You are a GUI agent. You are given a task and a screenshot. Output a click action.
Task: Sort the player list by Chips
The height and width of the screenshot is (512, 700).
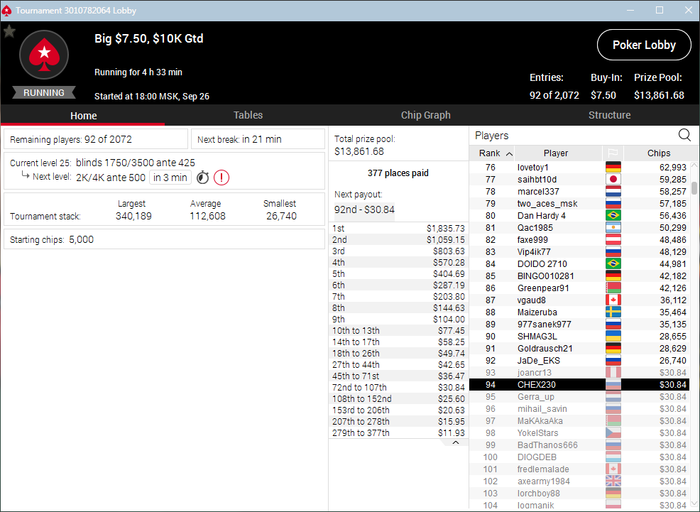(658, 153)
